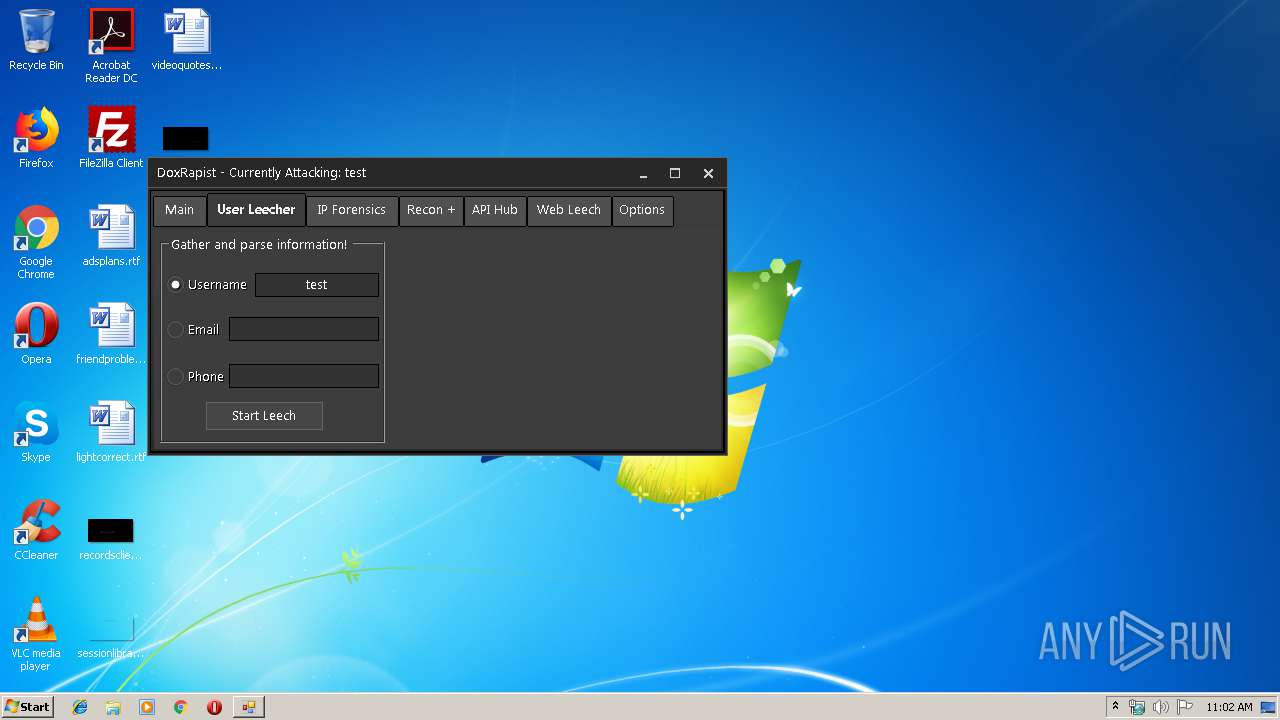1280x720 pixels.
Task: Open the Windows Start menu
Action: pos(27,707)
